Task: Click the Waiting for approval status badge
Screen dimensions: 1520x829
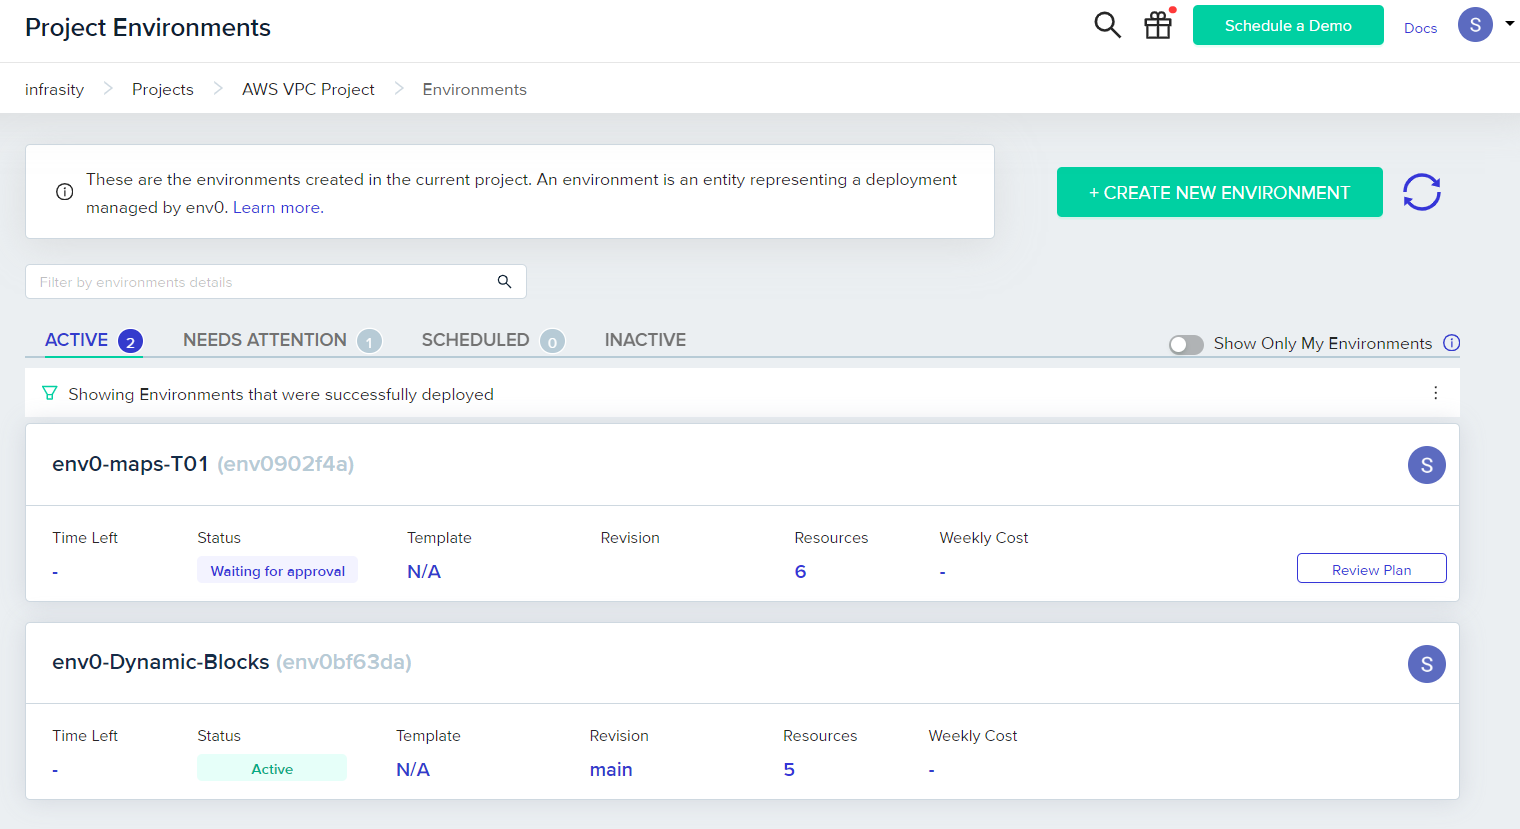Action: point(277,571)
